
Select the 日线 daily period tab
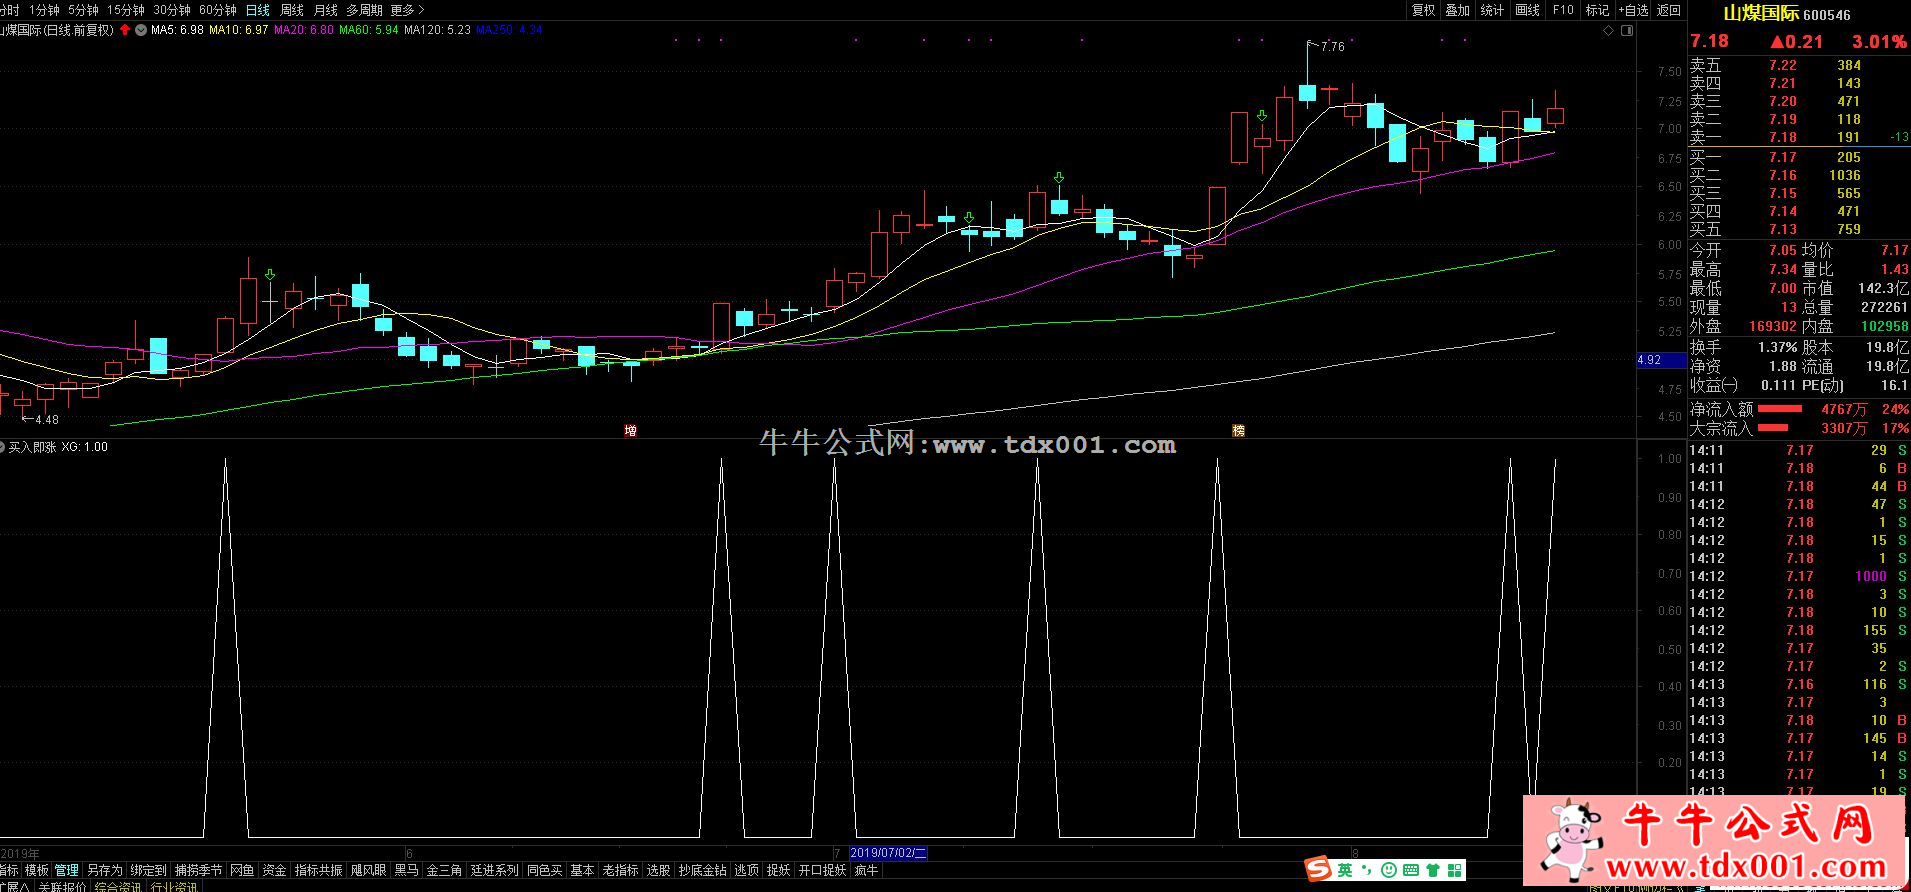pyautogui.click(x=258, y=10)
